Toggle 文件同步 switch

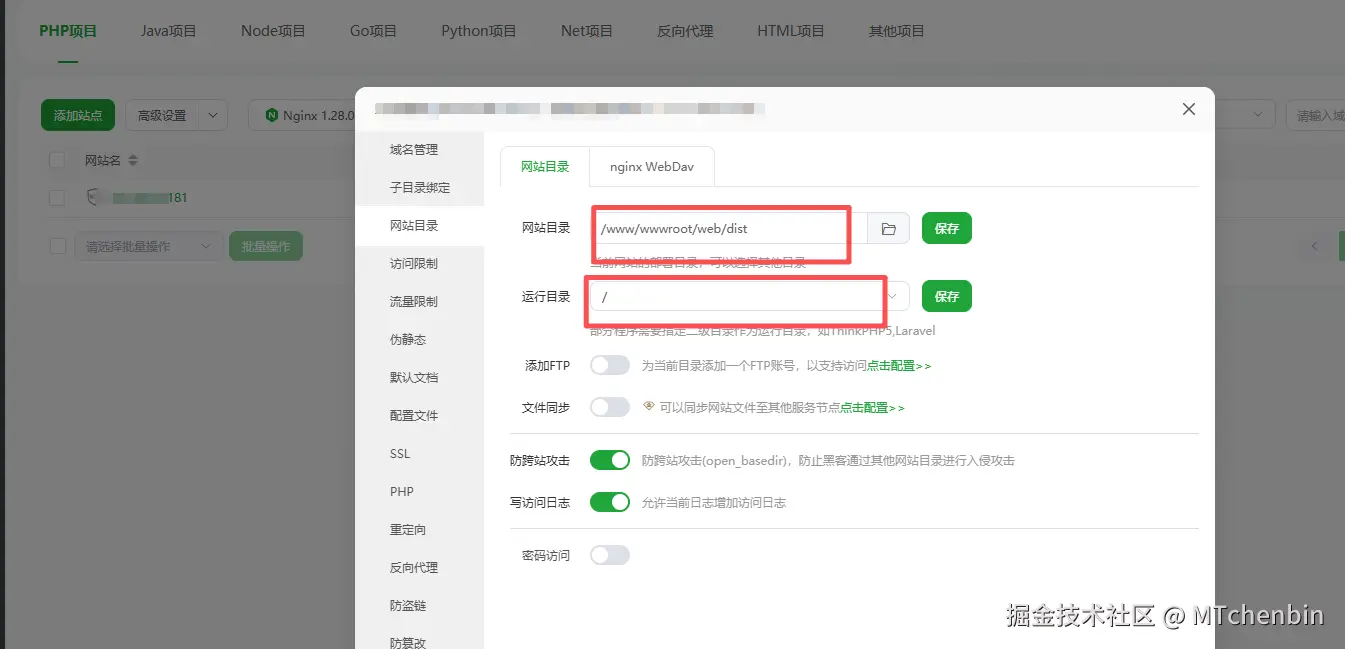[x=609, y=407]
